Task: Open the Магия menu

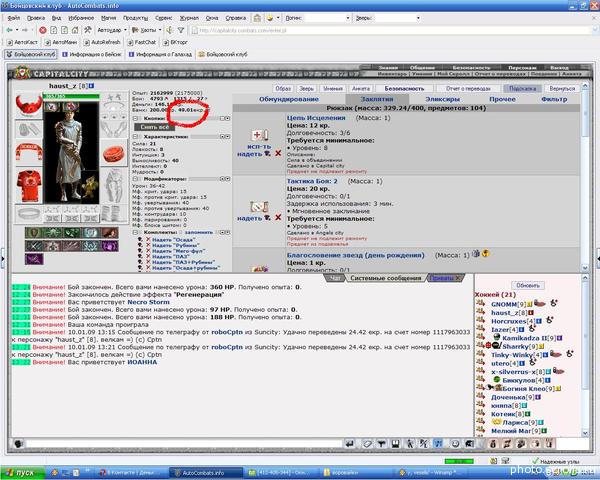Action: click(108, 18)
